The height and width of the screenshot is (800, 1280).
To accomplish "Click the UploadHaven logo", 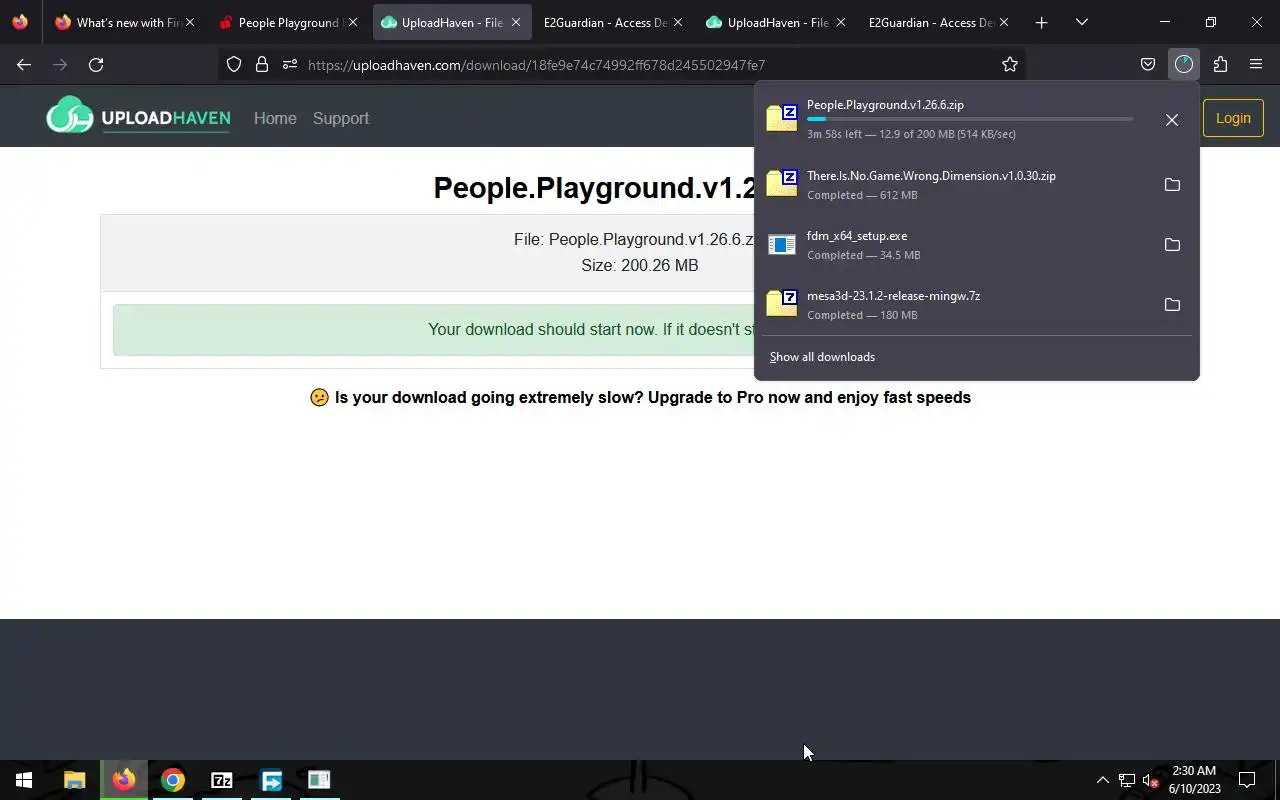I will tap(138, 116).
